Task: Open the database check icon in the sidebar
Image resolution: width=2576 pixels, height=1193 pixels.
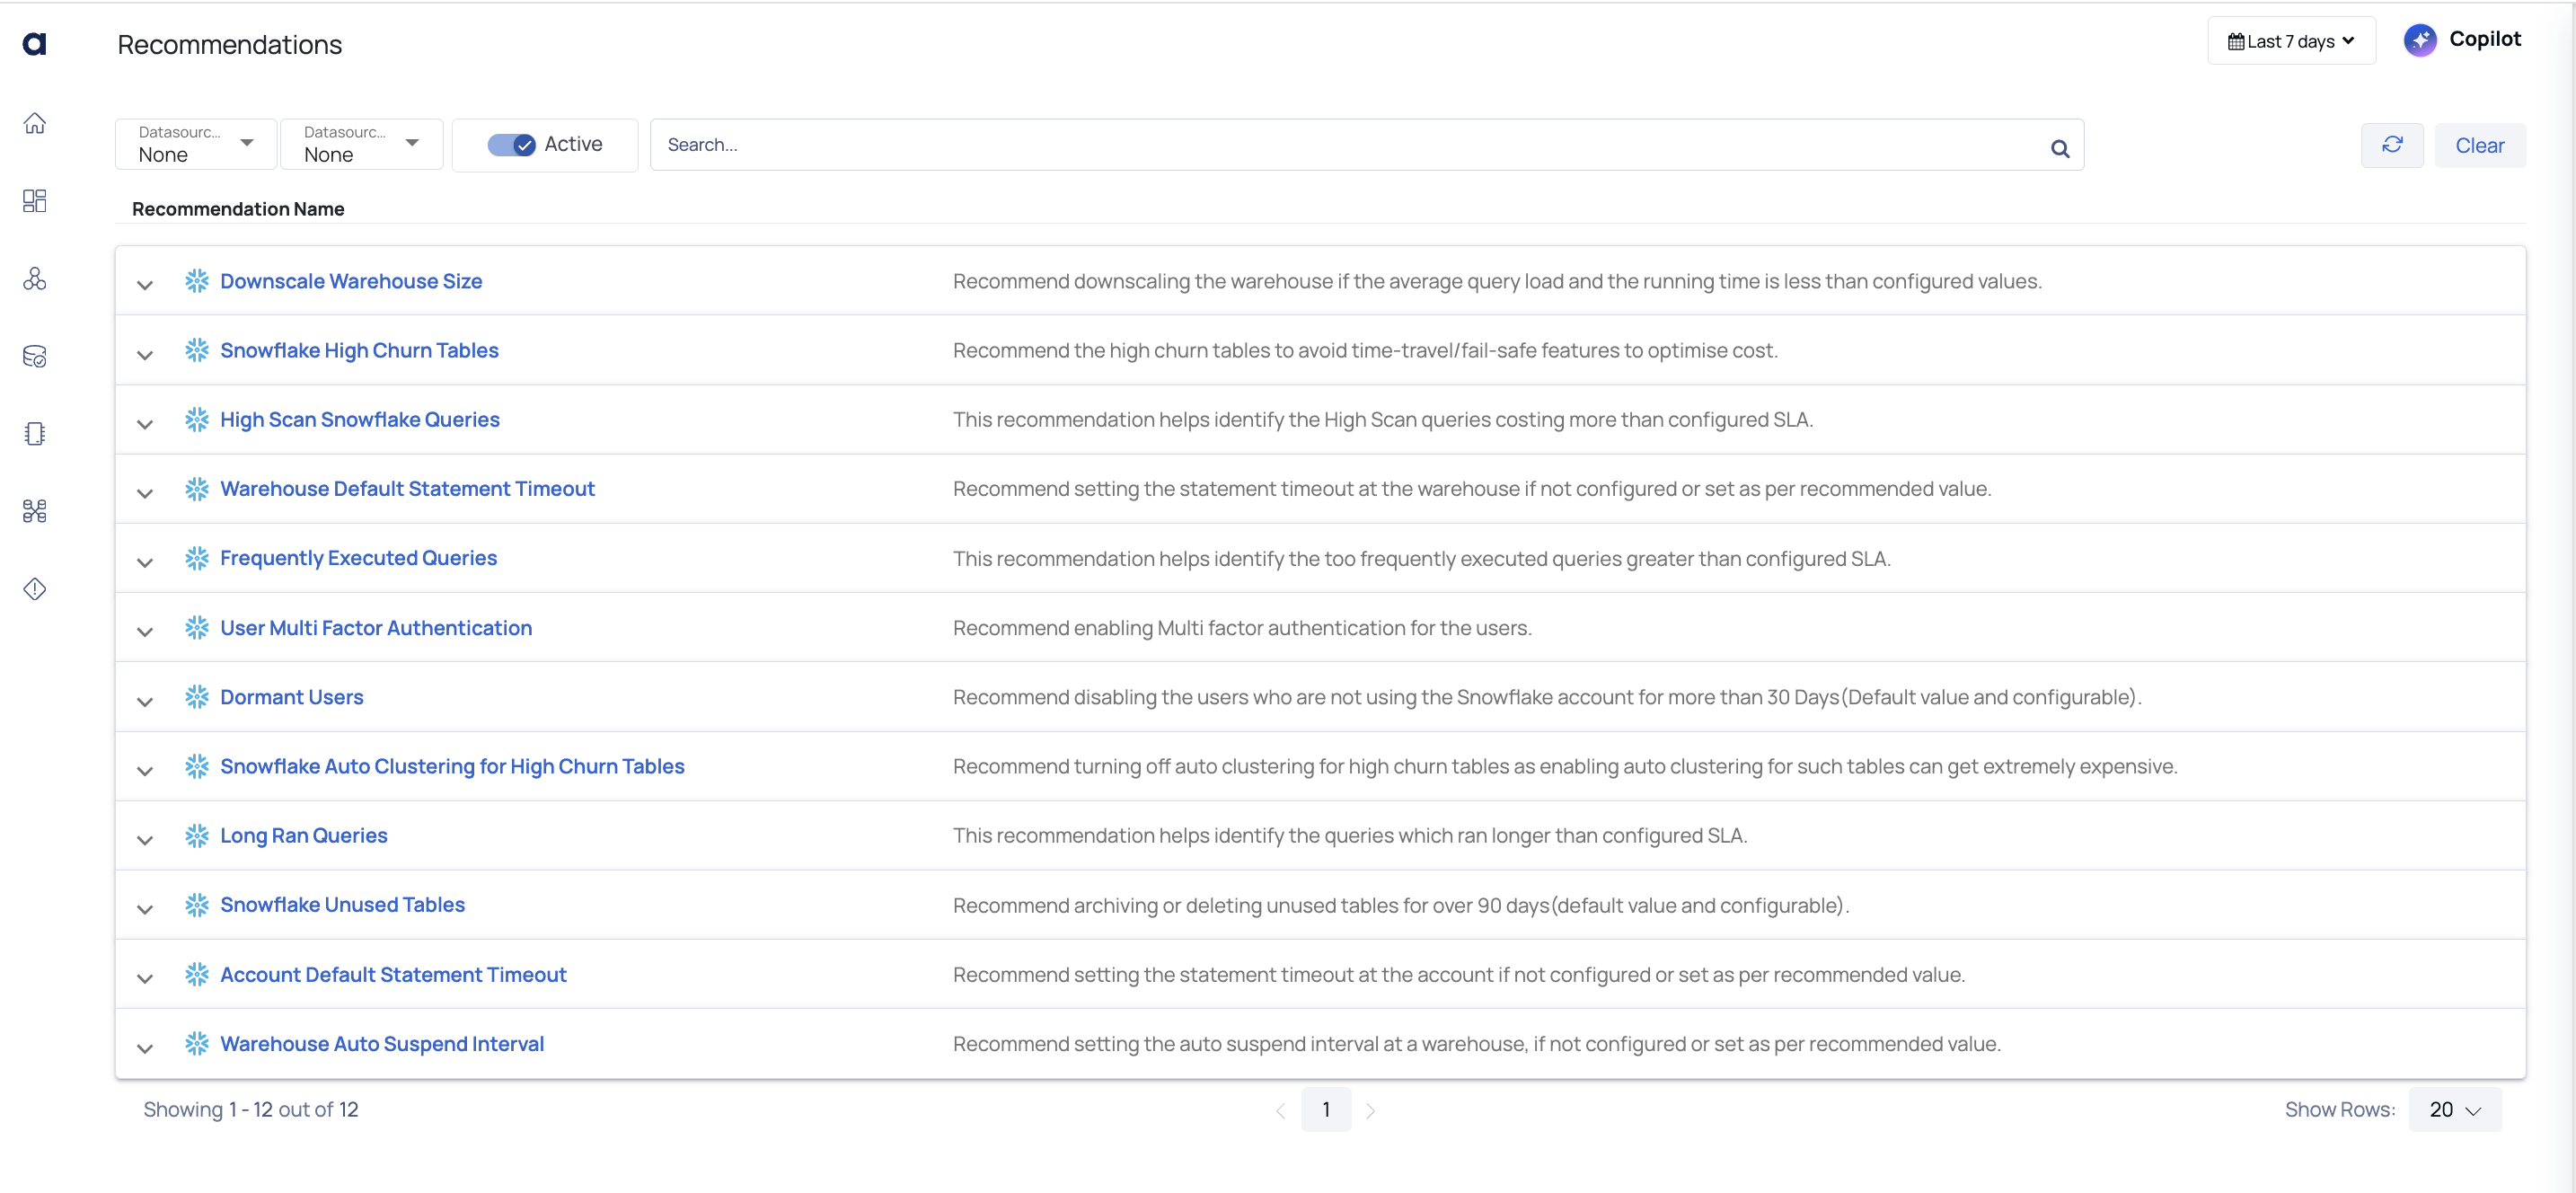Action: click(x=35, y=356)
